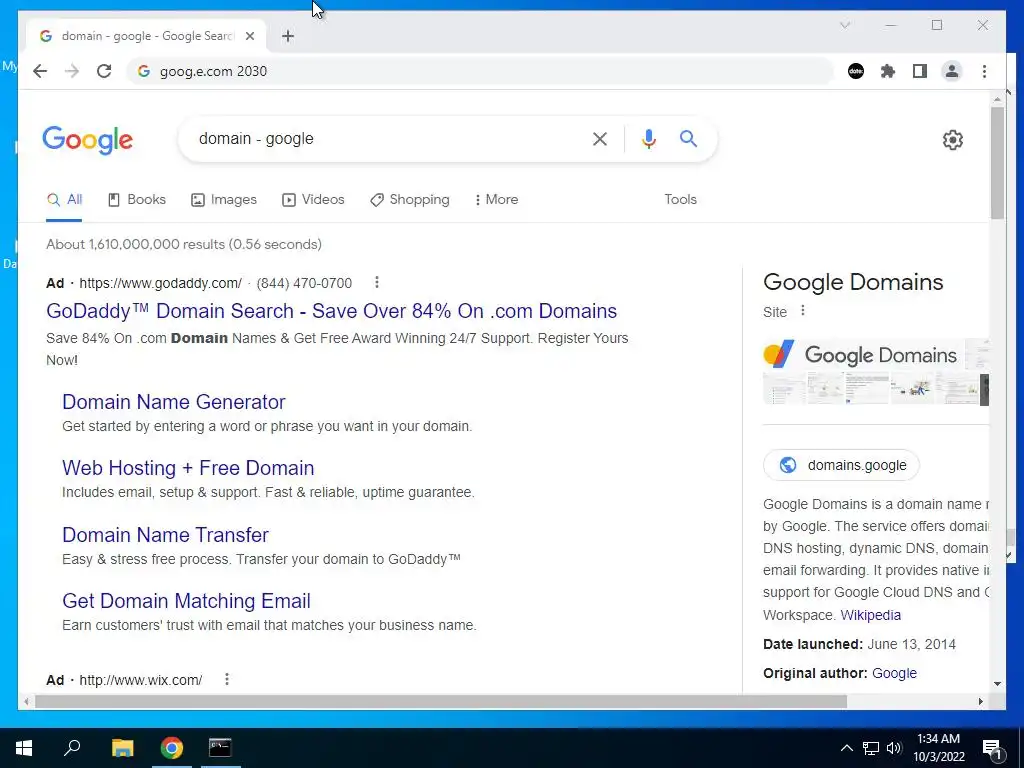Click the vertical scrollbar down arrow
The height and width of the screenshot is (768, 1024).
click(x=997, y=684)
